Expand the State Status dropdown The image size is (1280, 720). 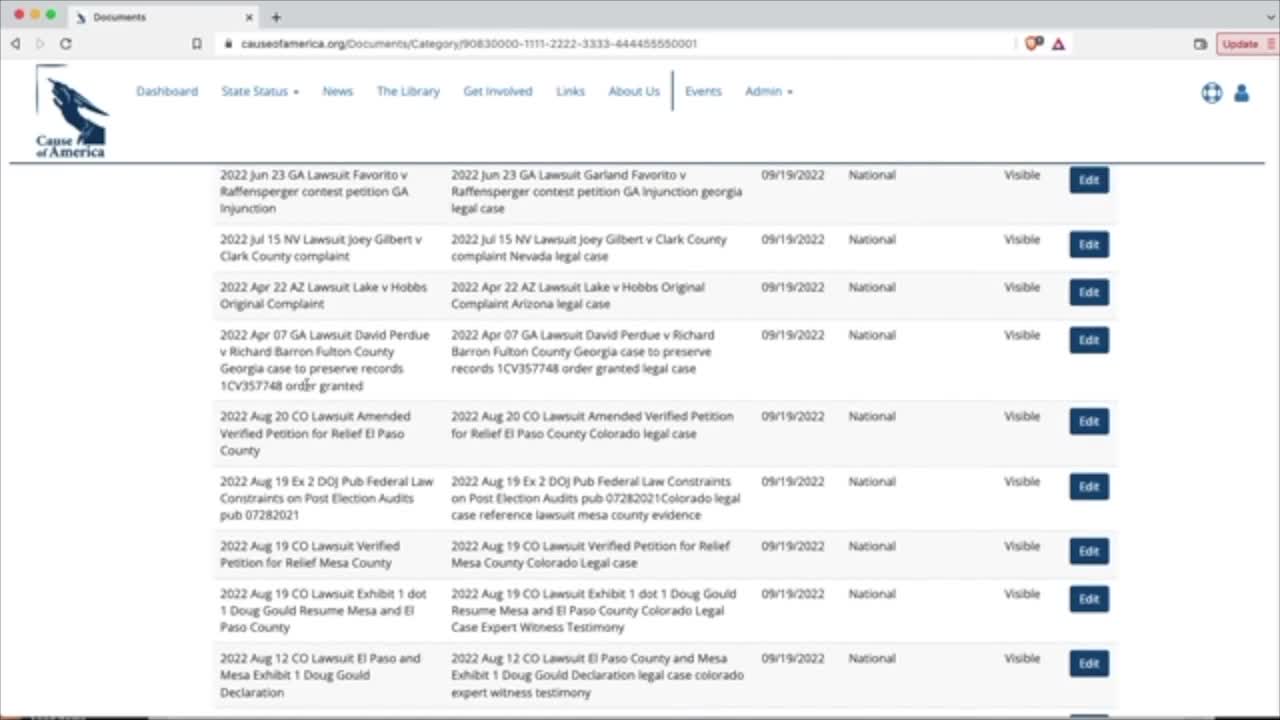point(260,91)
